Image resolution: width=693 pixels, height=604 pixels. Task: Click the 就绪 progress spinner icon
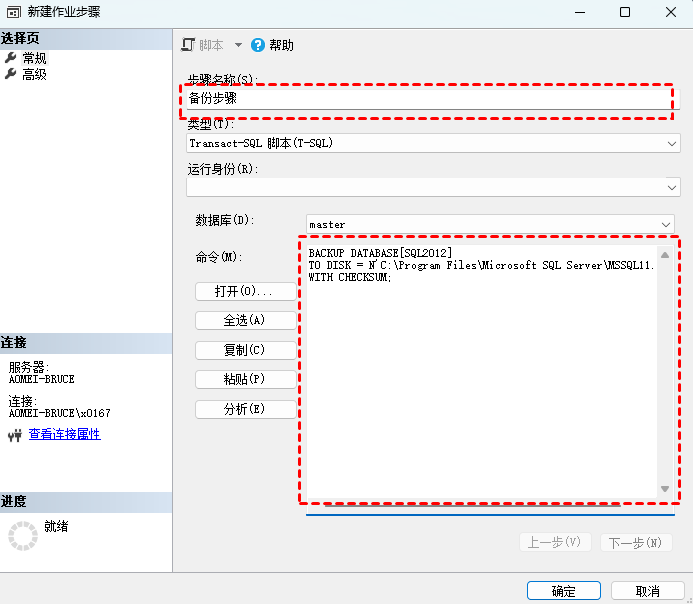coord(23,536)
